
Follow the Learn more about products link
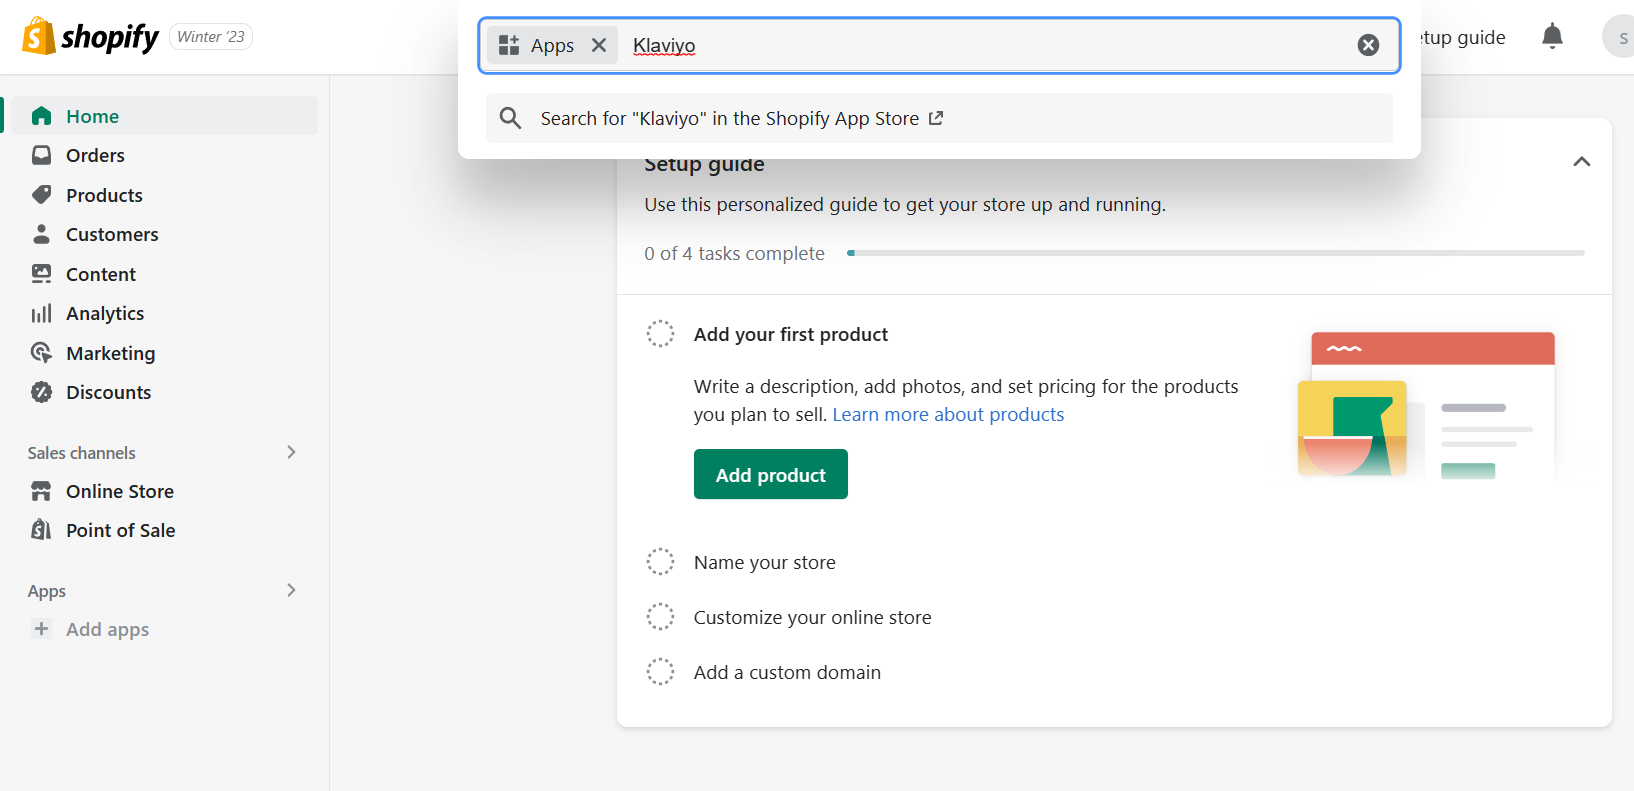[x=948, y=414]
